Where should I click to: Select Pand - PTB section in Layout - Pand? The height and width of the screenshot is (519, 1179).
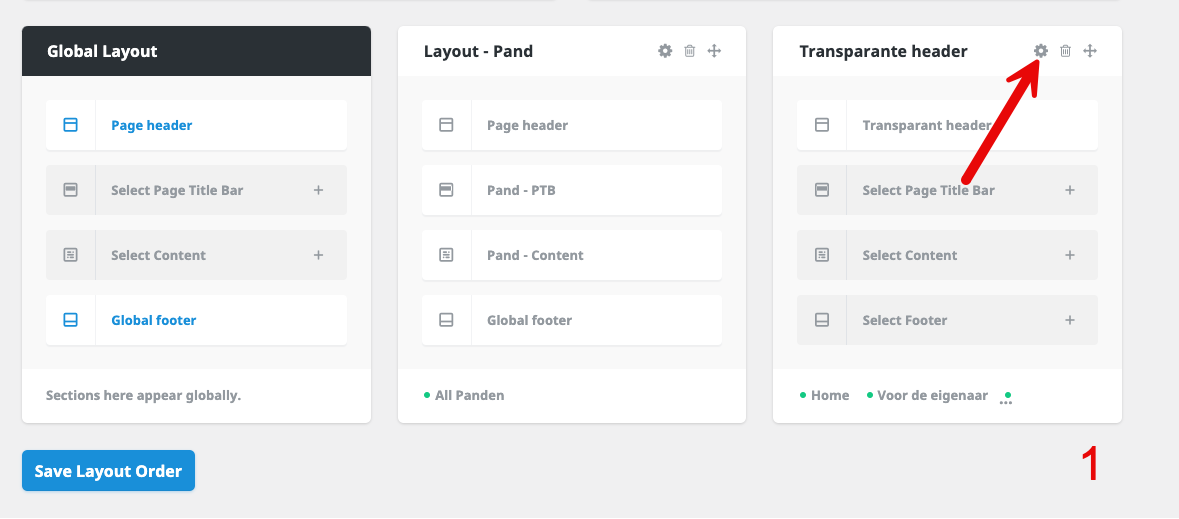(x=571, y=190)
